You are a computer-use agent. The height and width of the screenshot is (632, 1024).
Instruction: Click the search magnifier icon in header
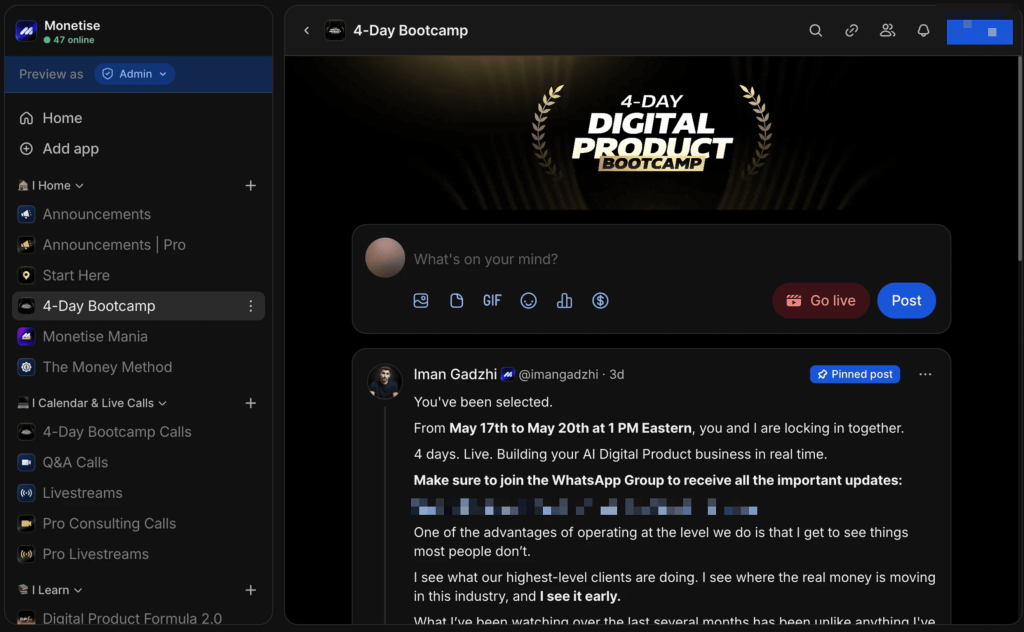click(x=815, y=31)
